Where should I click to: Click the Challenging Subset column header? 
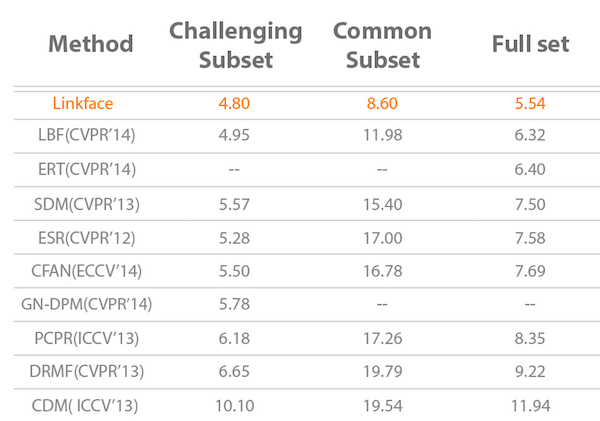235,44
